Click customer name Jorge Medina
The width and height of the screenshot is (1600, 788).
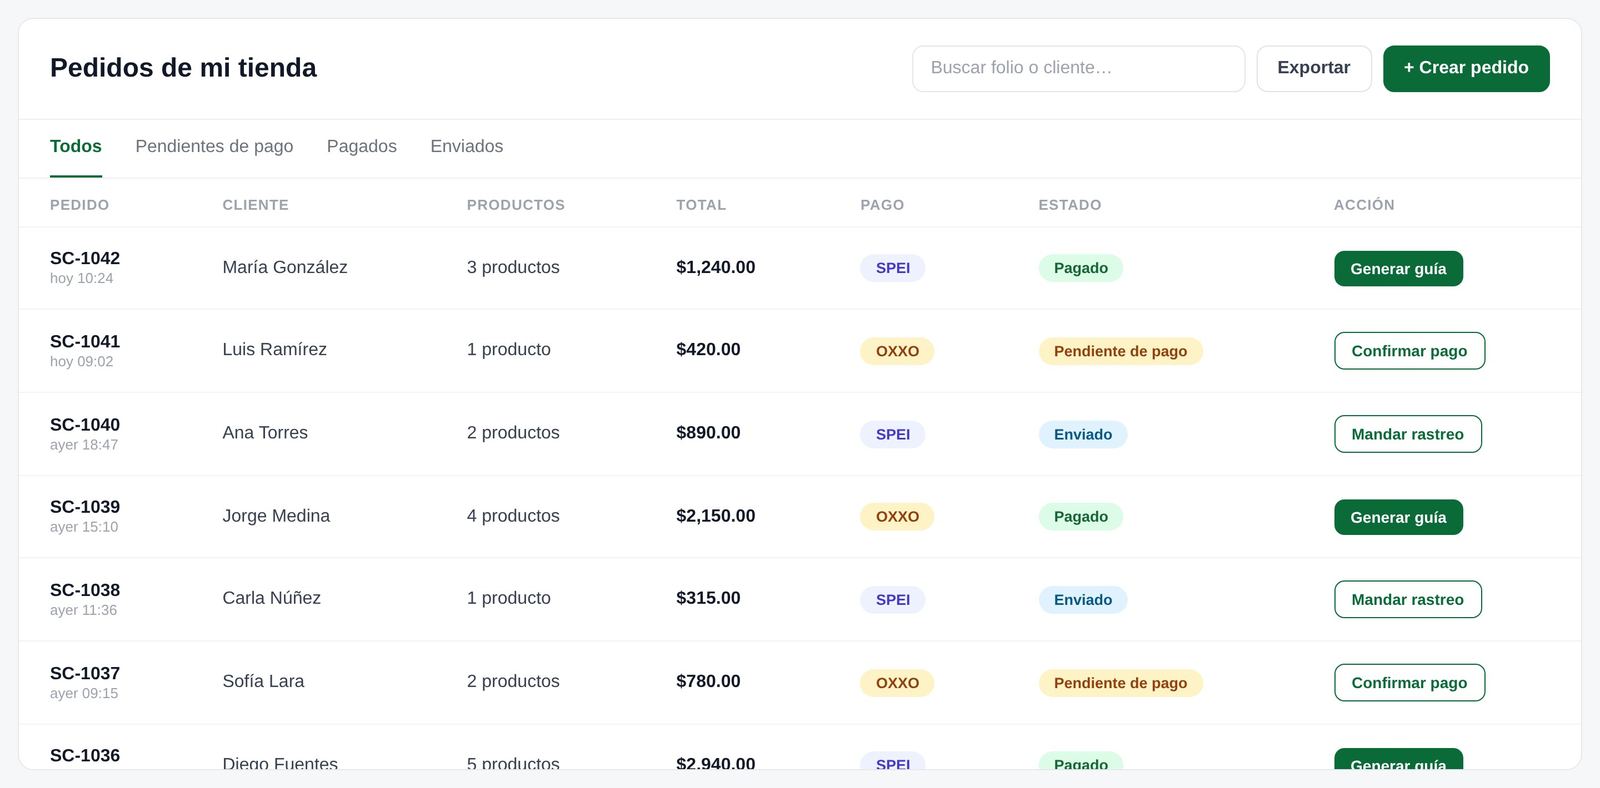click(x=276, y=515)
